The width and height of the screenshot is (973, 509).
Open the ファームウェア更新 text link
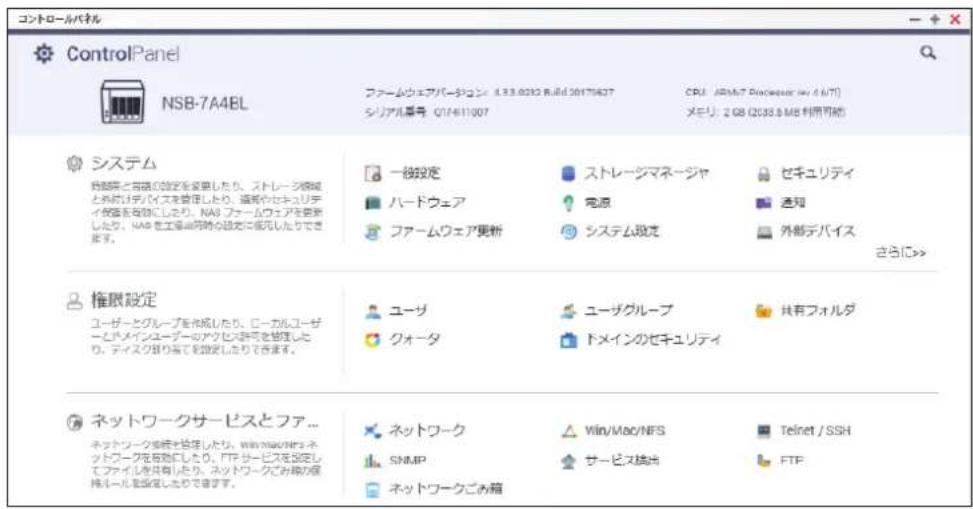point(446,232)
